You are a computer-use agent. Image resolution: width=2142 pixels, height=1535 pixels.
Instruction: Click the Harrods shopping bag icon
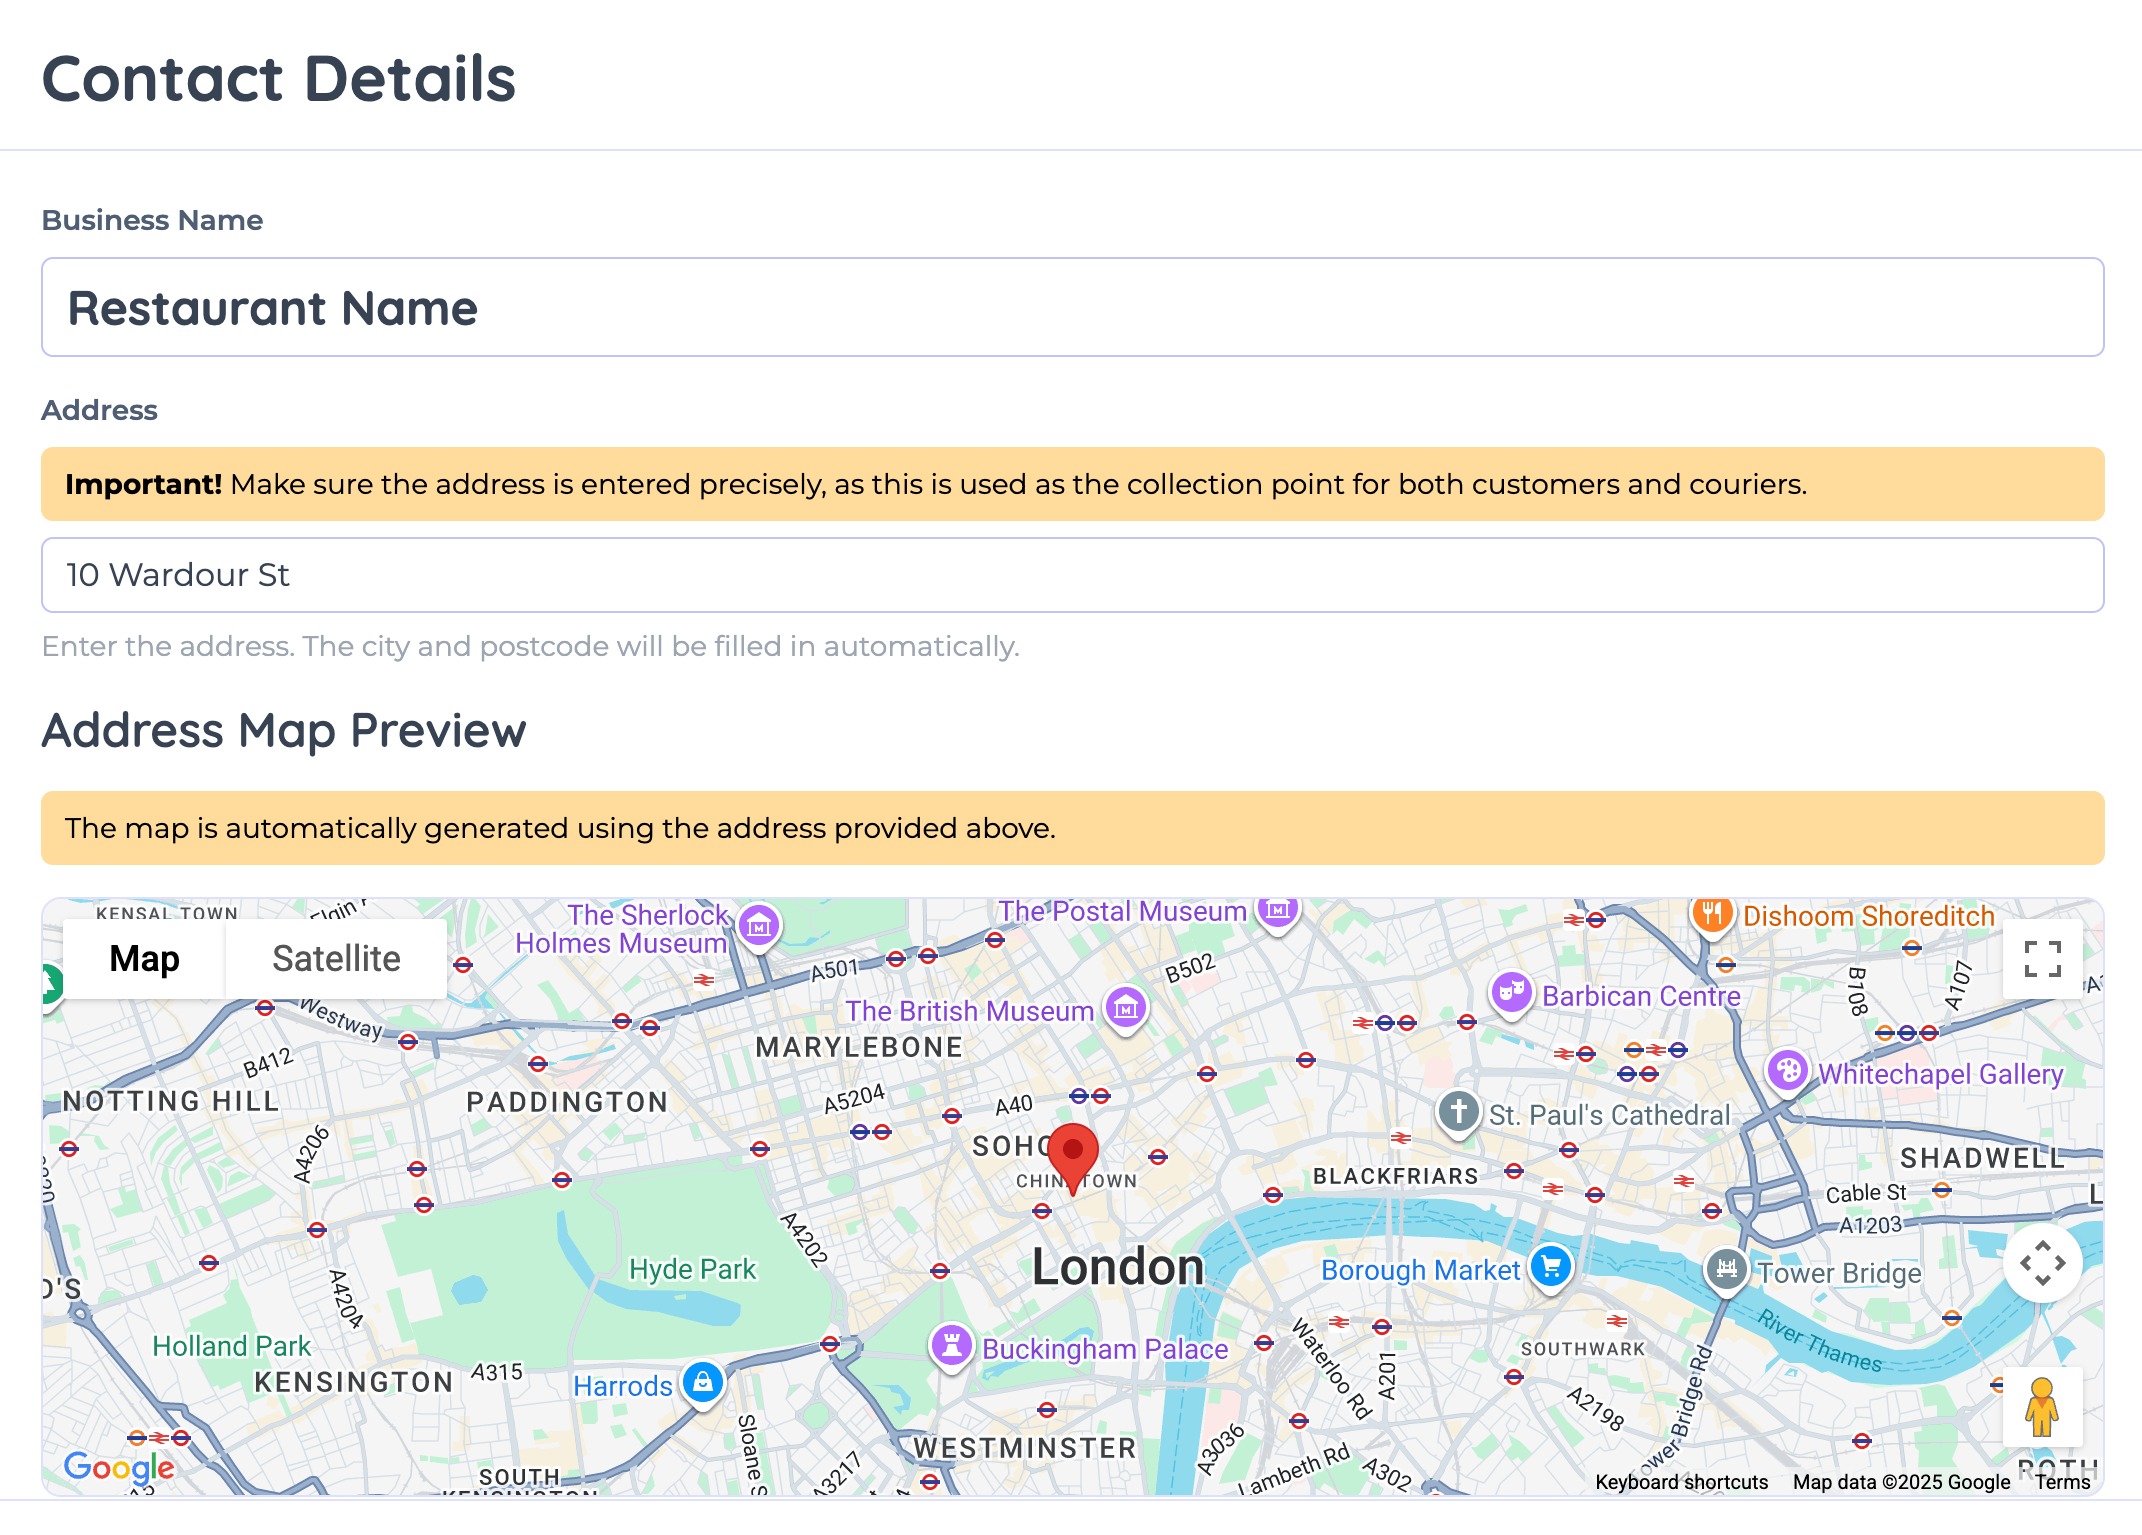pyautogui.click(x=703, y=1383)
